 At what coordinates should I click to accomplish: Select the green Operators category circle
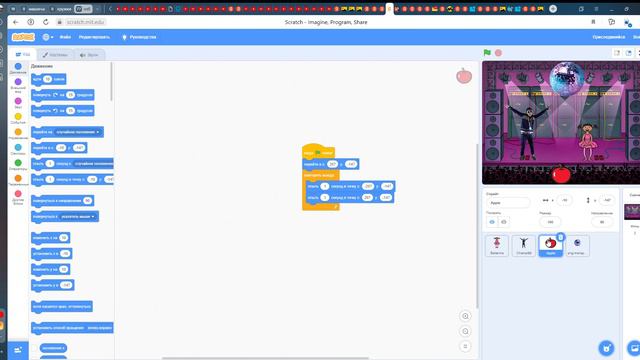pos(18,163)
